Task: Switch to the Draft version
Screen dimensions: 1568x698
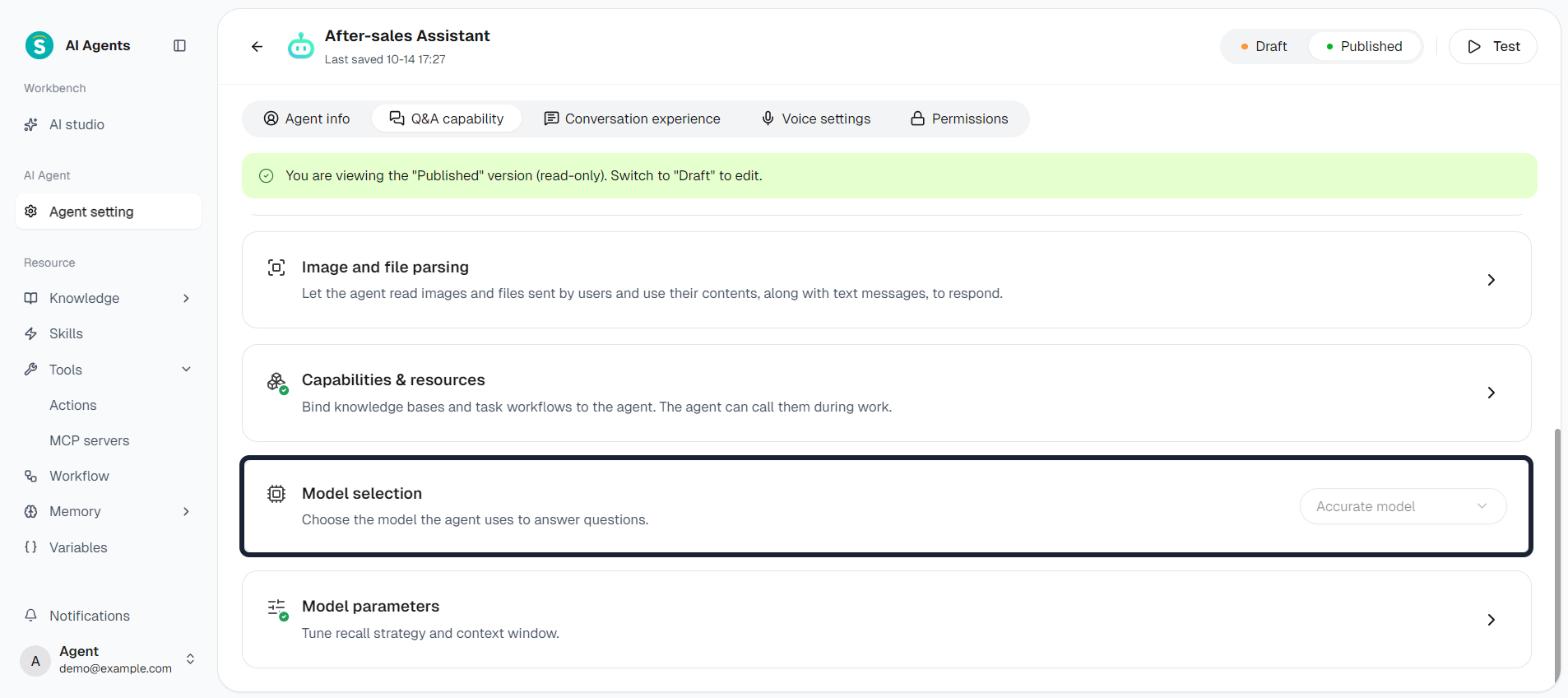Action: click(x=1264, y=46)
